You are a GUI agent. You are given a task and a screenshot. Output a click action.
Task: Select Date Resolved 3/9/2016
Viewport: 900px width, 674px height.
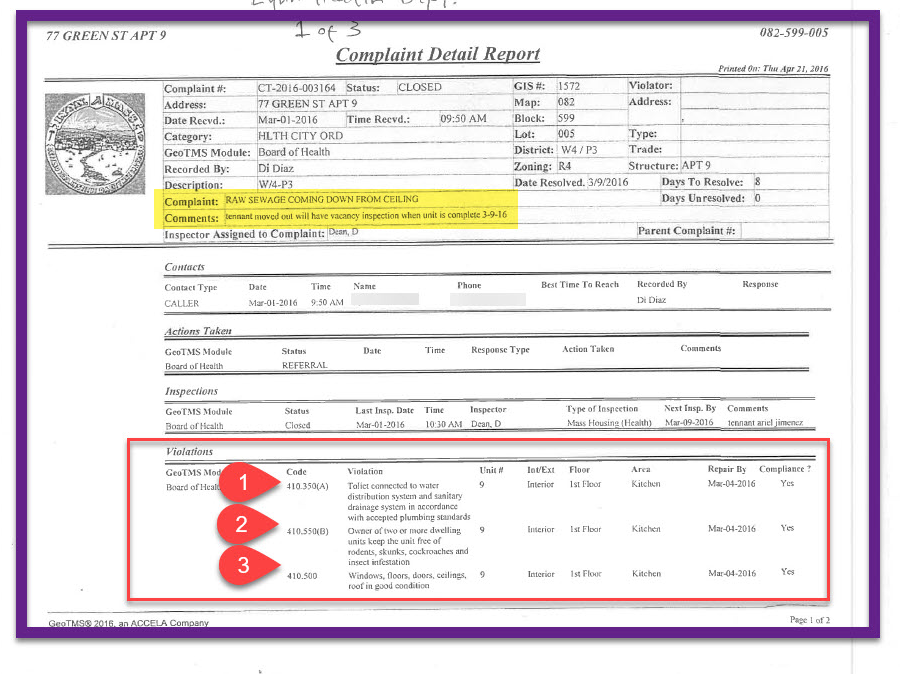[608, 182]
